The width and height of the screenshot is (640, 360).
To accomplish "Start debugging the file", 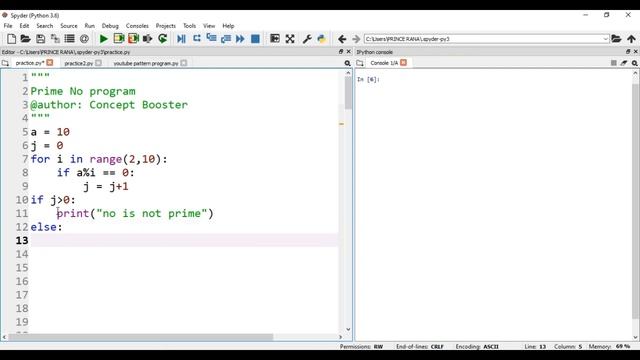I will 181,39.
